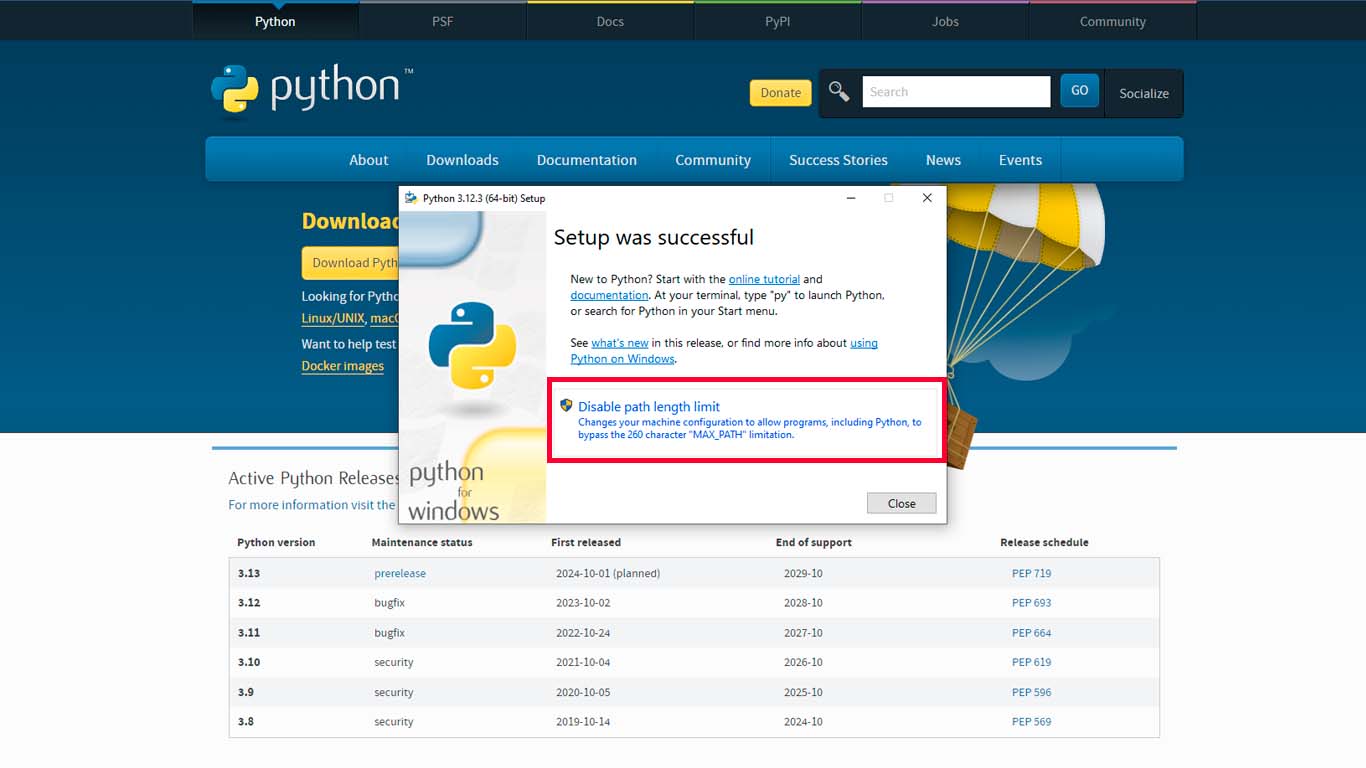This screenshot has height=768, width=1366.
Task: Open the PEP 664 release schedule link
Action: (x=1031, y=633)
